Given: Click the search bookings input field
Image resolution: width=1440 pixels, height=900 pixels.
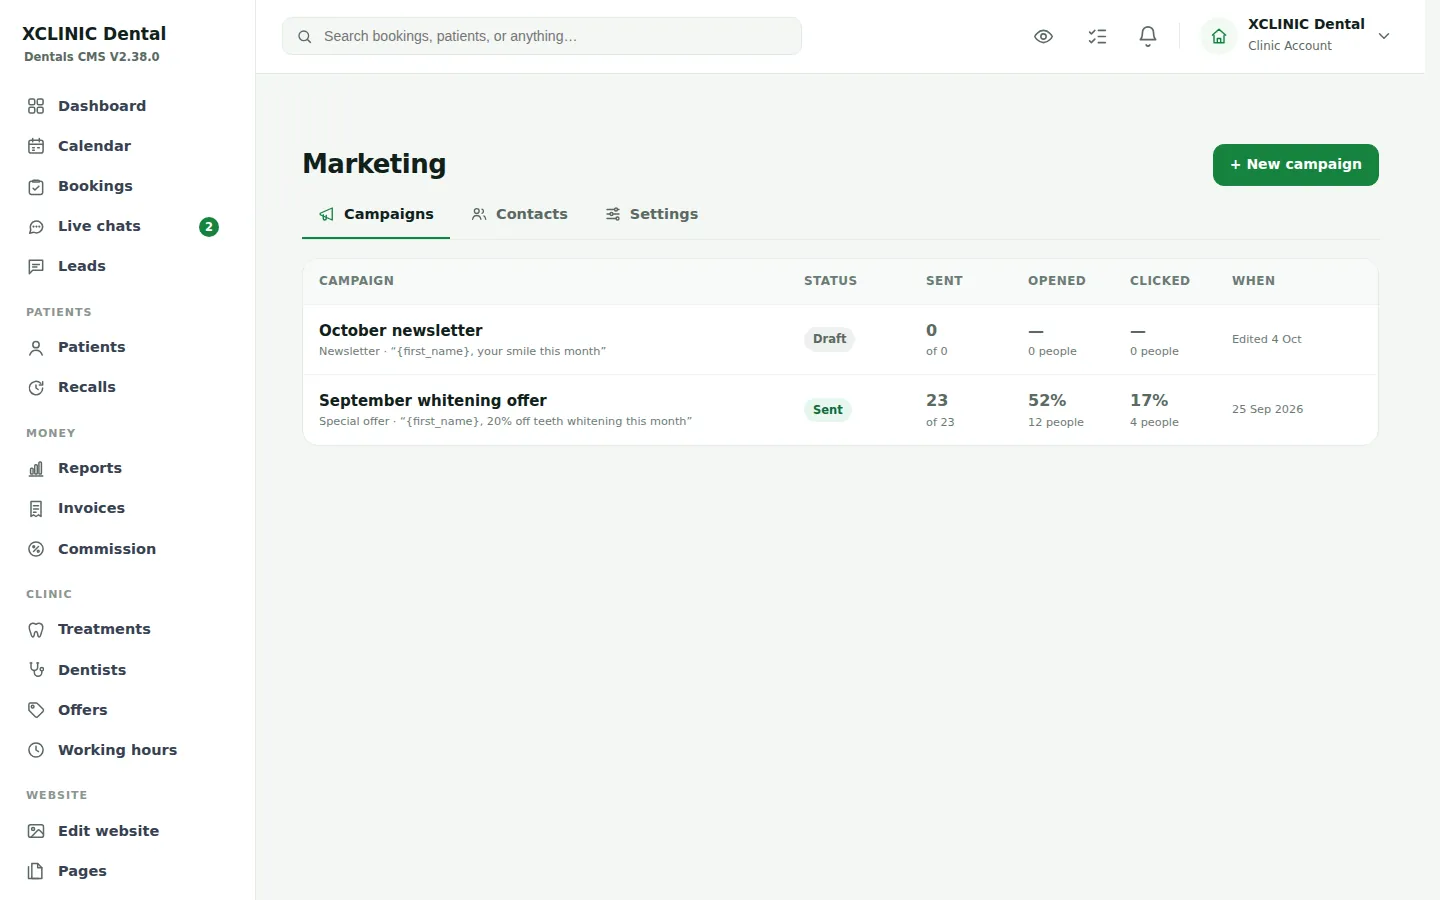Looking at the screenshot, I should (x=542, y=36).
